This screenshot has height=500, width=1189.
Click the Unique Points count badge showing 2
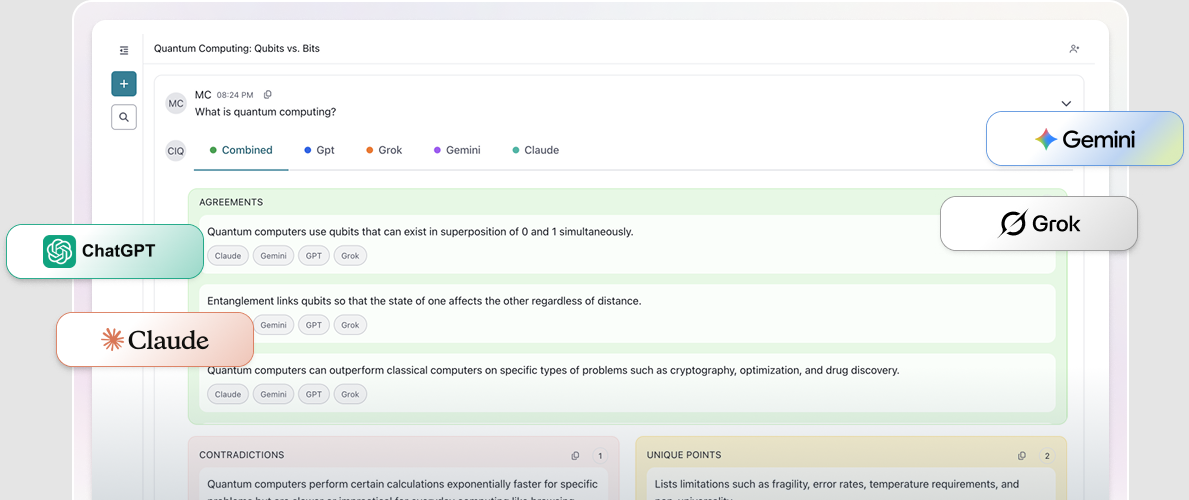click(1047, 456)
